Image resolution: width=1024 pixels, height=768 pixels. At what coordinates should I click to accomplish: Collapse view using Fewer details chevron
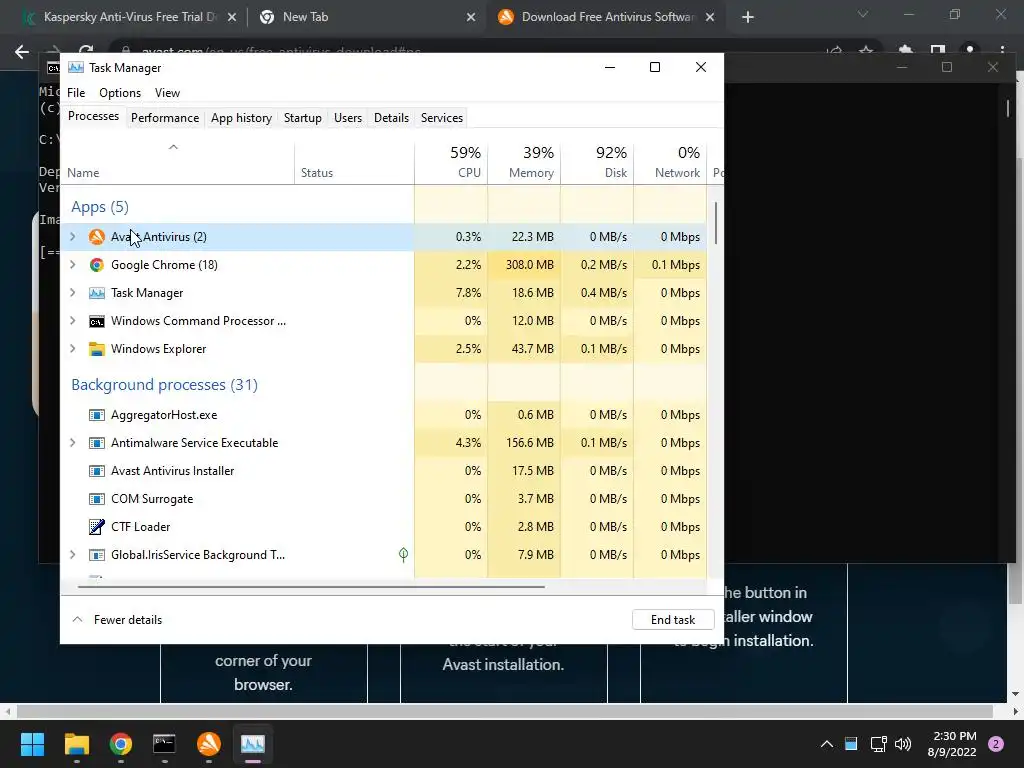pos(77,620)
